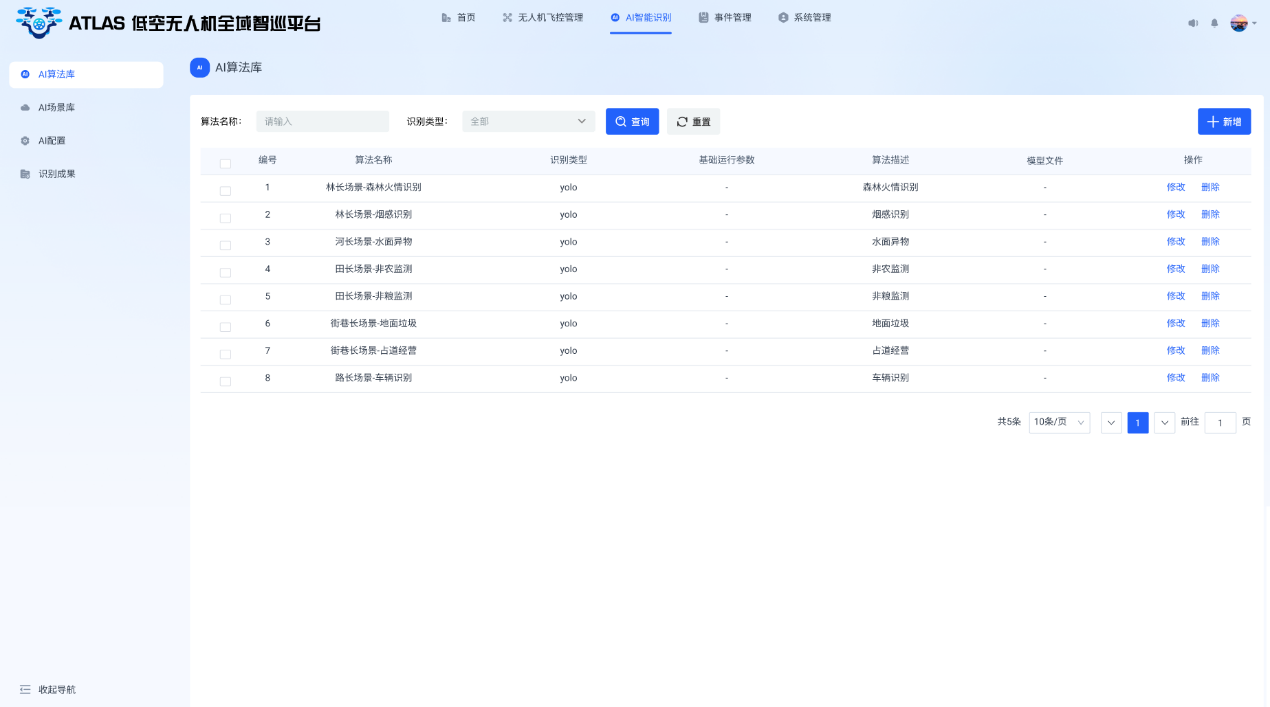Open the 事件管理 top menu
The width and height of the screenshot is (1270, 707).
tap(725, 18)
